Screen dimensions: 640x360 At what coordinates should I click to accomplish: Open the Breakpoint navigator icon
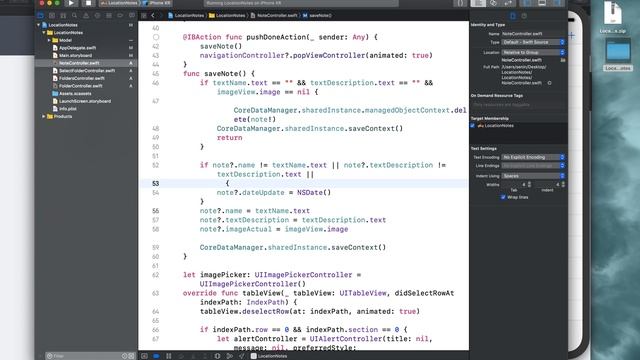pyautogui.click(x=120, y=16)
